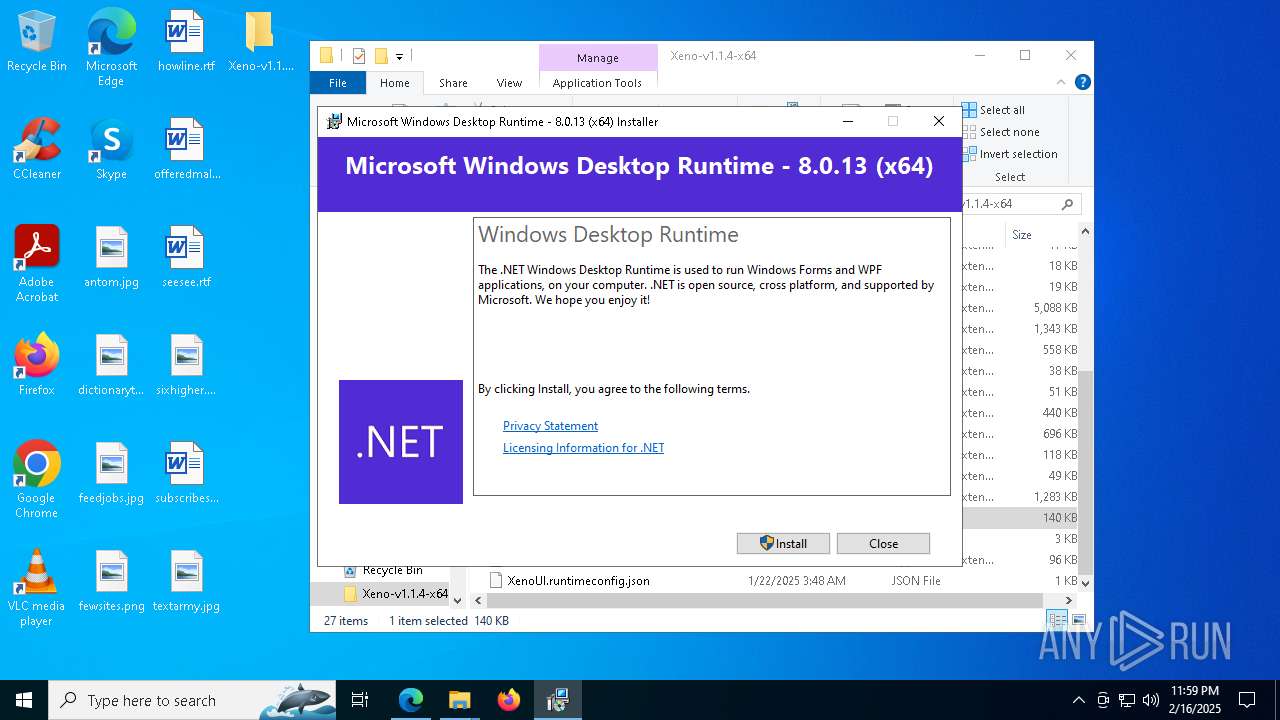This screenshot has width=1280, height=720.
Task: Open textarmy.jpg image file
Action: pos(186,582)
